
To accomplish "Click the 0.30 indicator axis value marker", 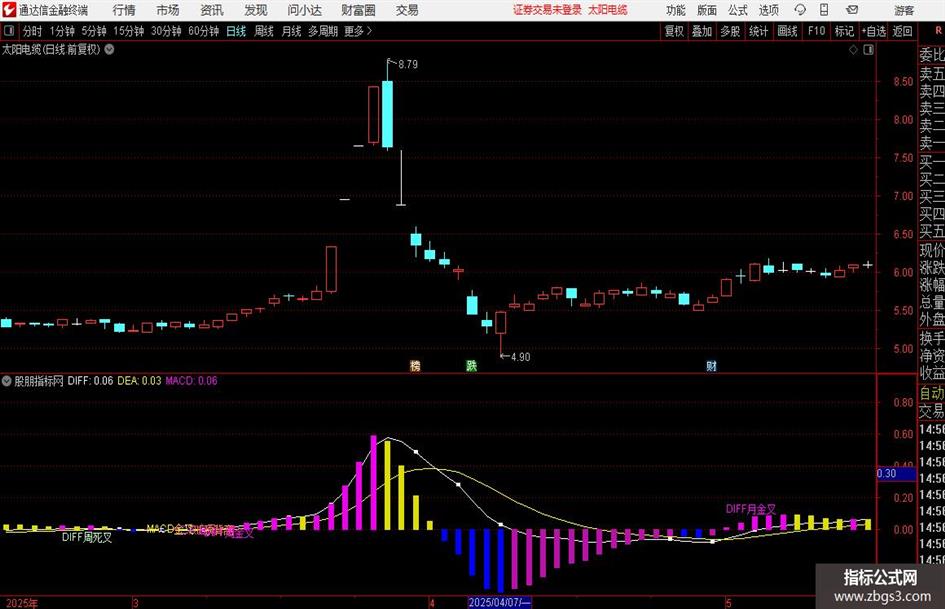I will click(896, 474).
